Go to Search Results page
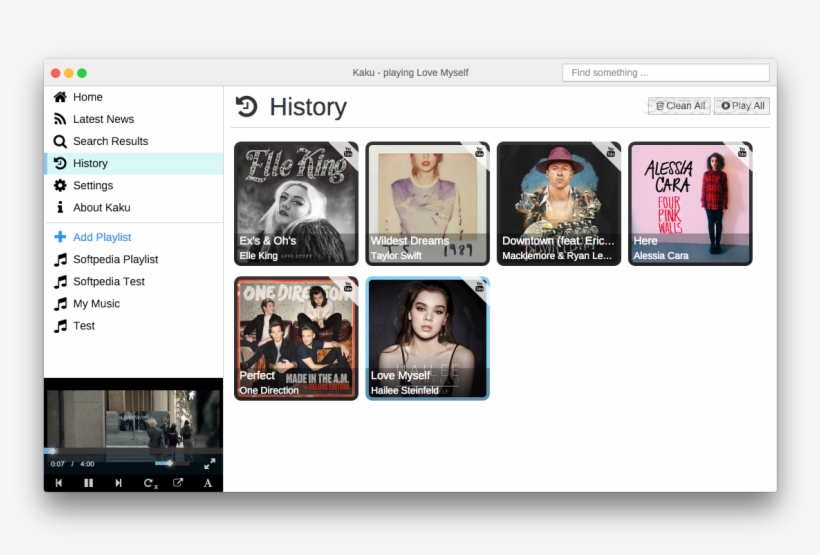Screen dimensions: 820x555 coord(133,141)
